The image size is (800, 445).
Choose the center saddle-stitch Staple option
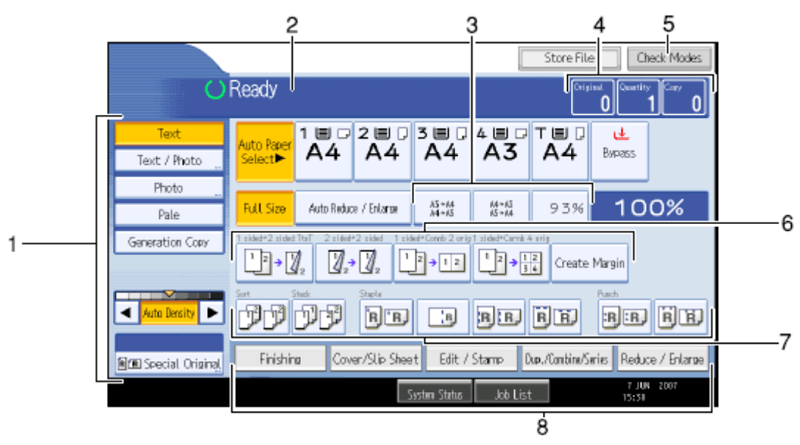click(442, 317)
